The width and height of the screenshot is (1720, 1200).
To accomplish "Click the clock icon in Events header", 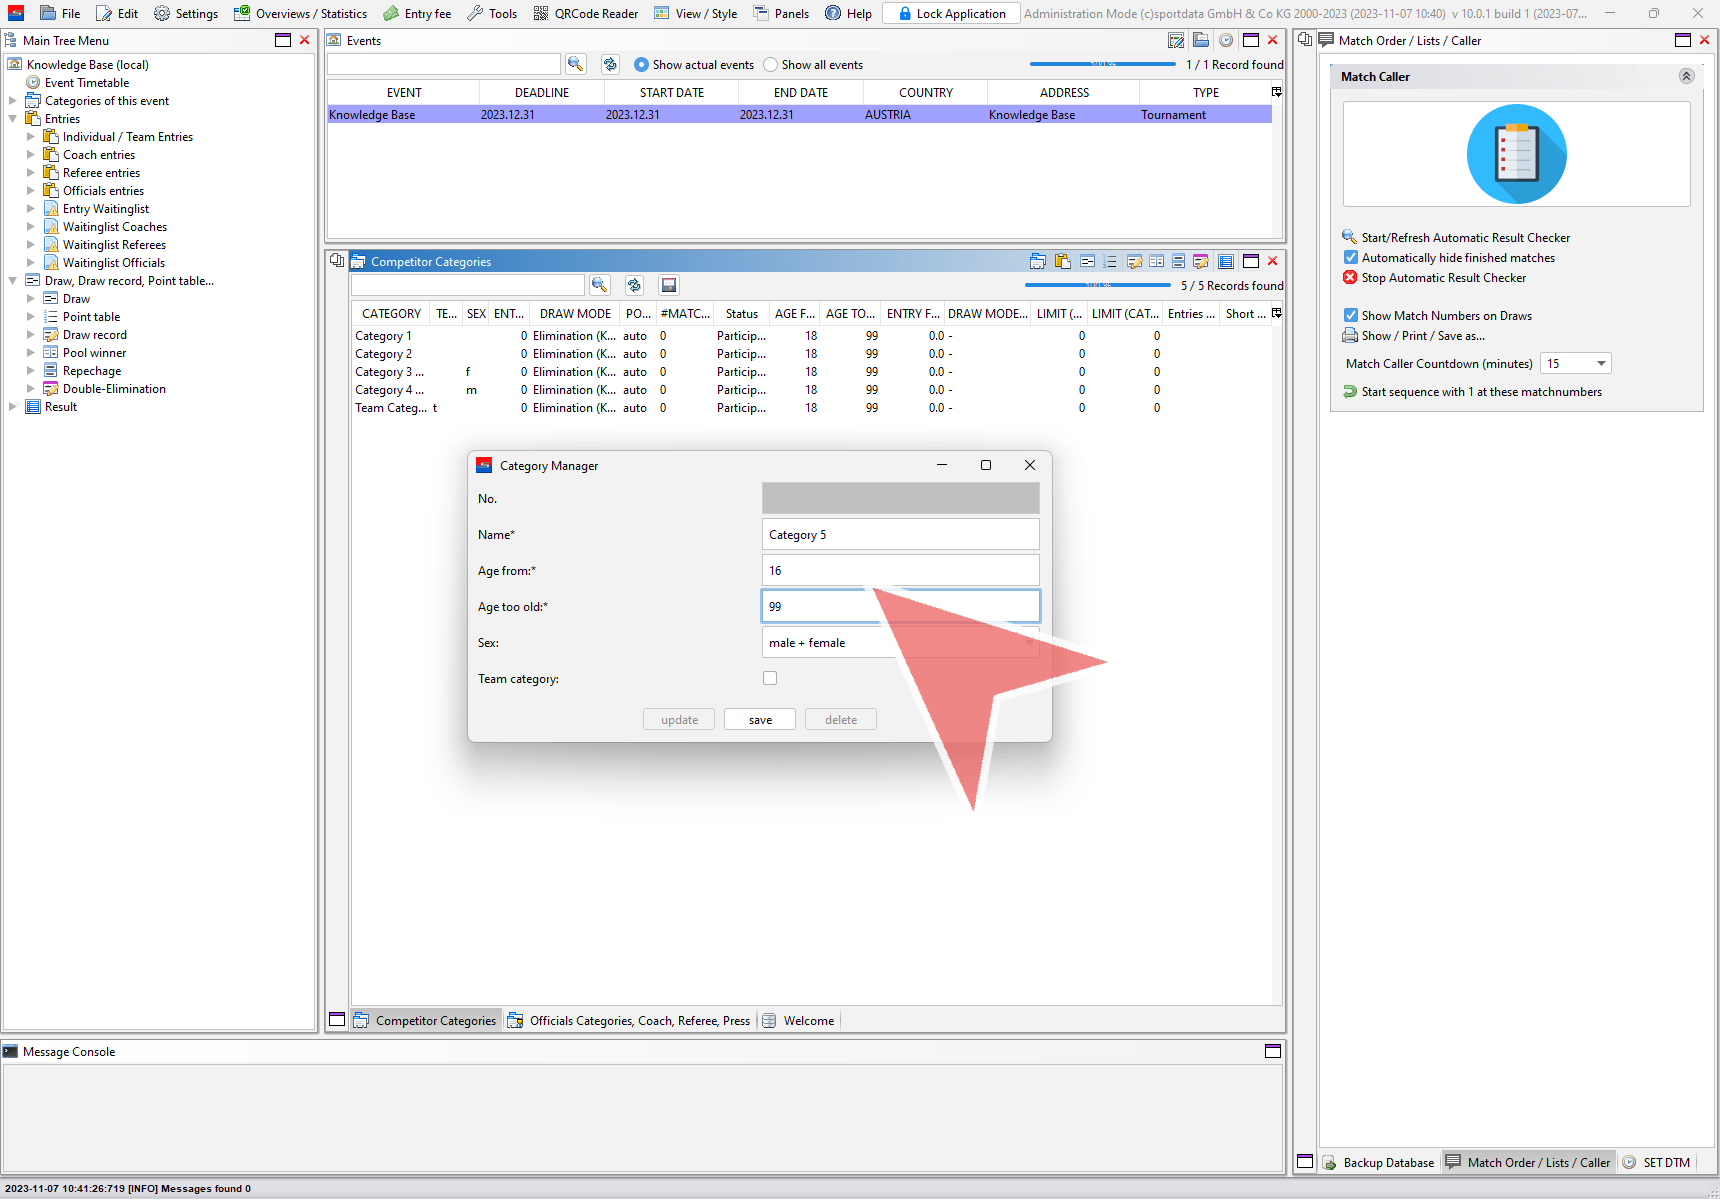I will pos(1225,41).
